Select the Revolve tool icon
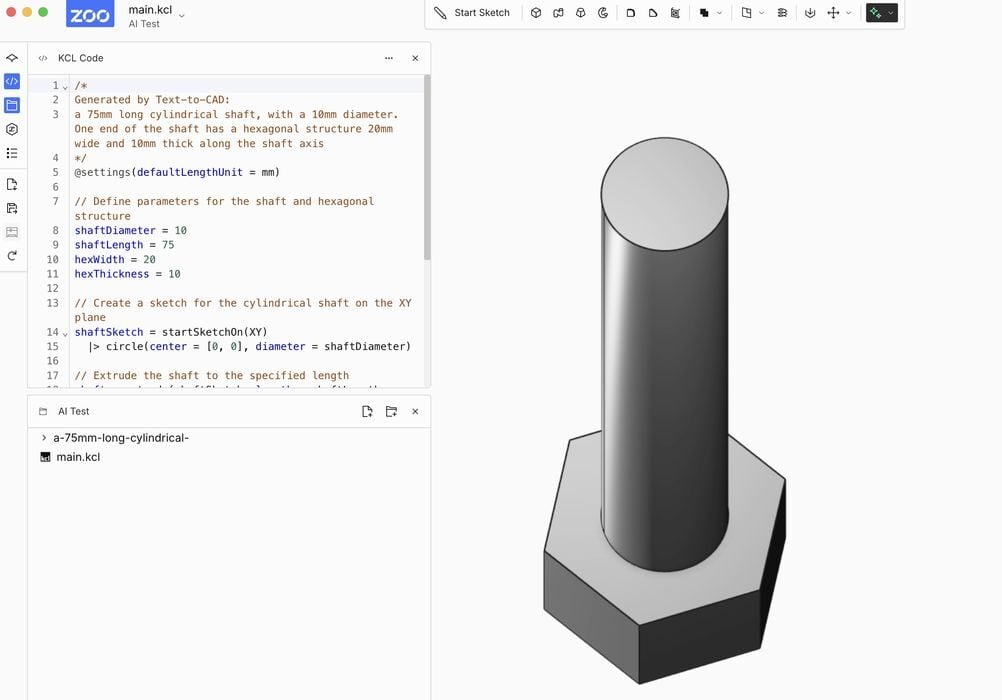Image resolution: width=1002 pixels, height=700 pixels. coord(603,13)
